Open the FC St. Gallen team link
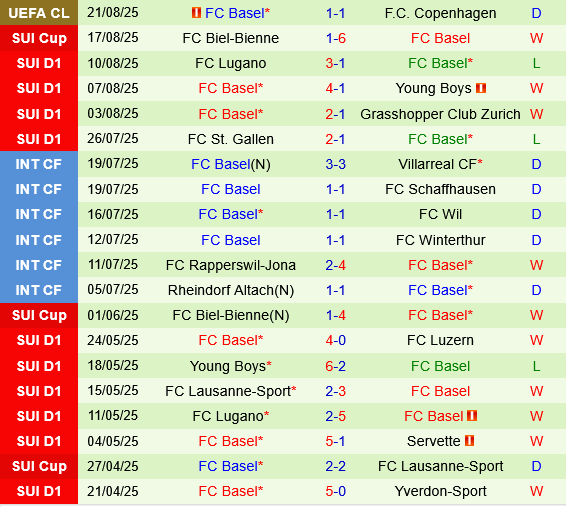 coord(231,139)
